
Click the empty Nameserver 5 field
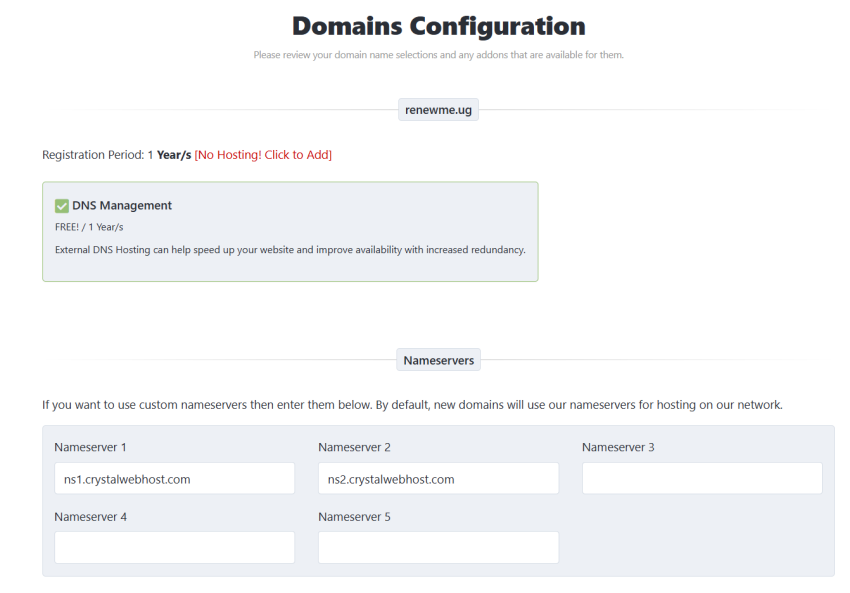[438, 547]
